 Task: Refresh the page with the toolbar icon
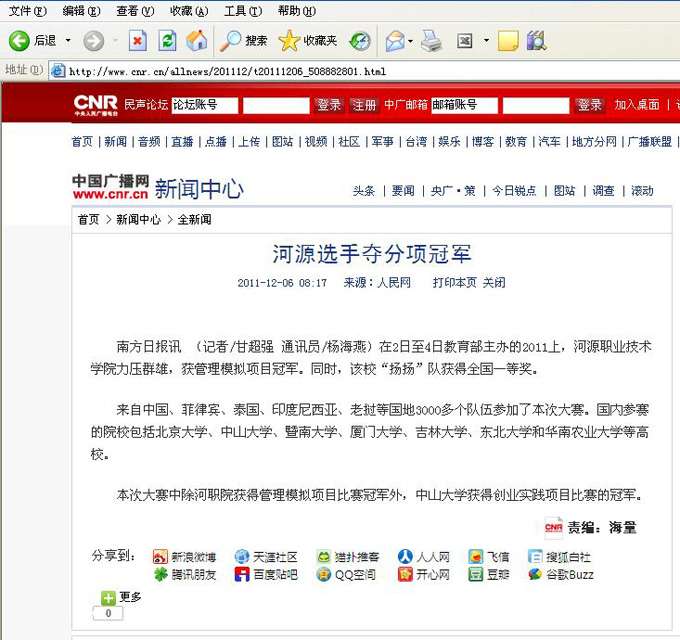pos(167,41)
